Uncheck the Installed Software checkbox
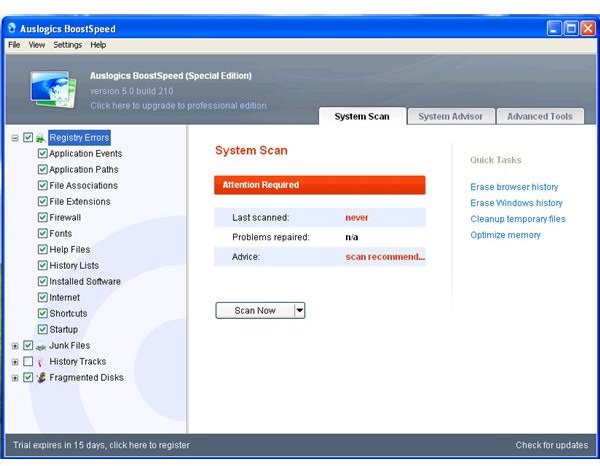This screenshot has height=466, width=600. coord(42,282)
